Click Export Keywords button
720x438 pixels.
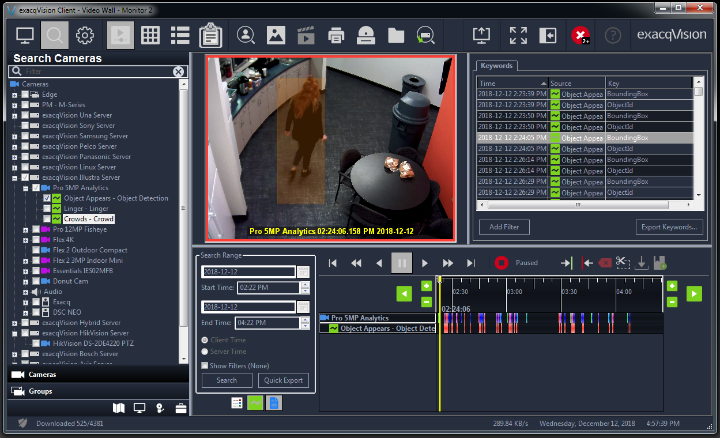click(669, 227)
